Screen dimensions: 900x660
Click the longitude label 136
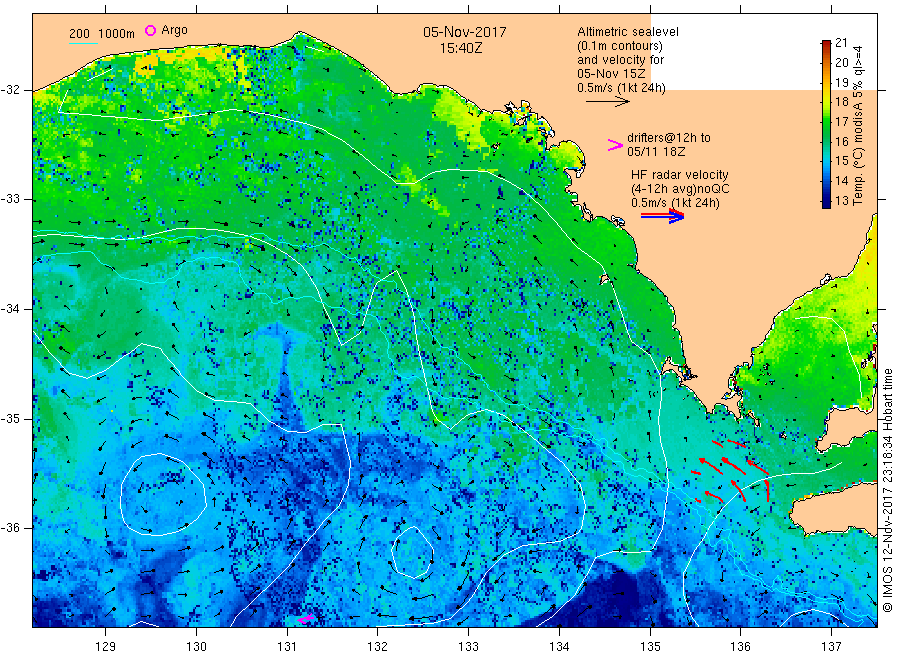click(740, 646)
